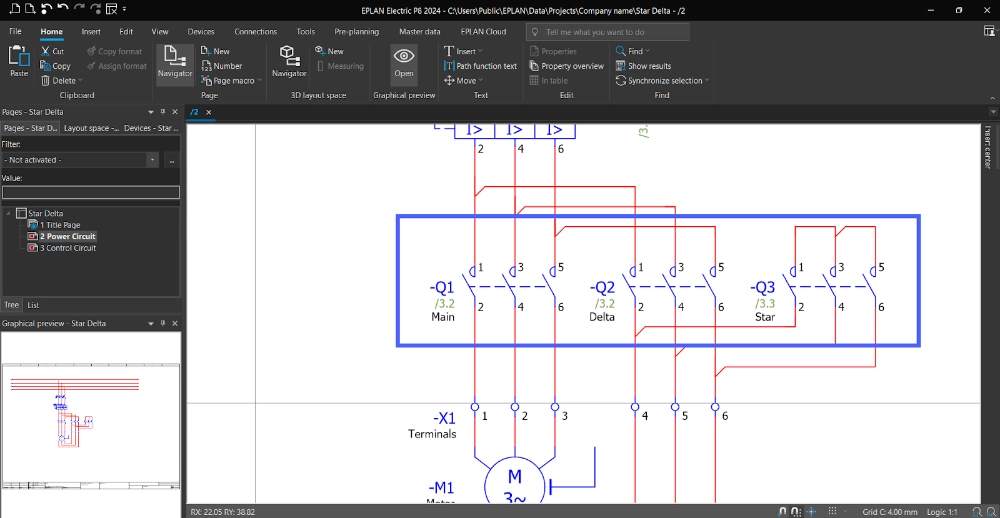Screen dimensions: 1000x518
Task: Expand the Page macro dropdown
Action: coord(260,81)
